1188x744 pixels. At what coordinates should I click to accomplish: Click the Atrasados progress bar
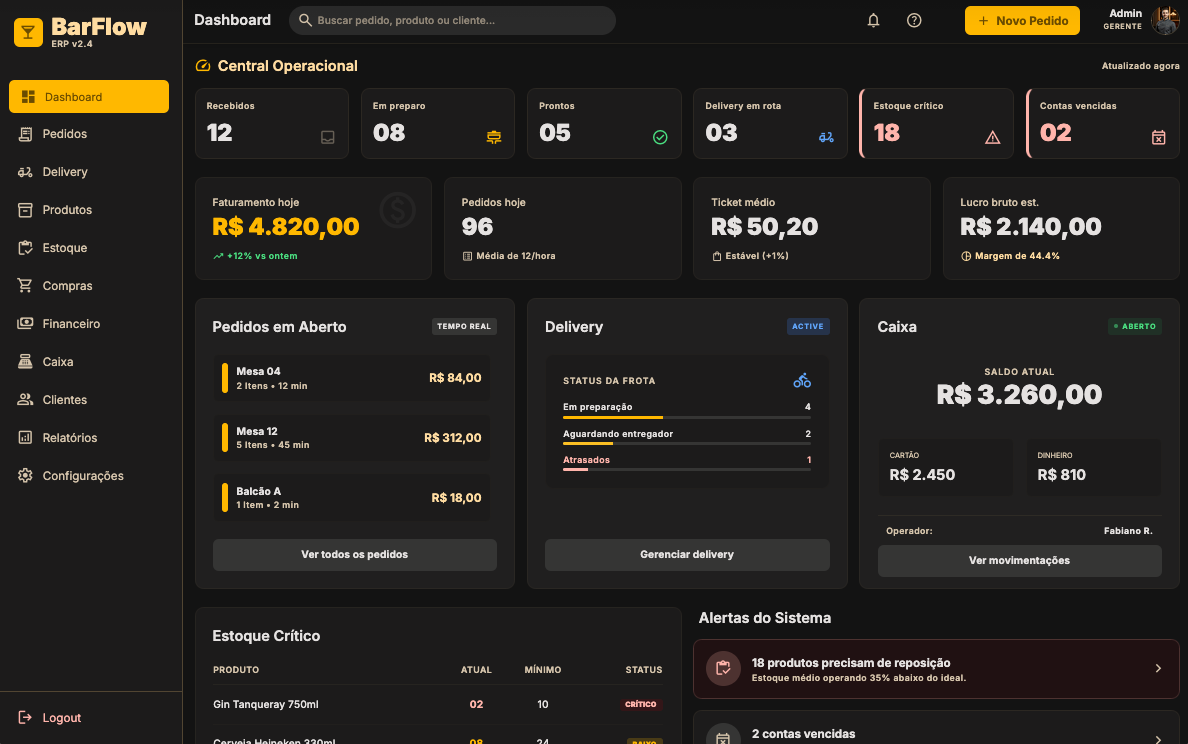tap(686, 470)
